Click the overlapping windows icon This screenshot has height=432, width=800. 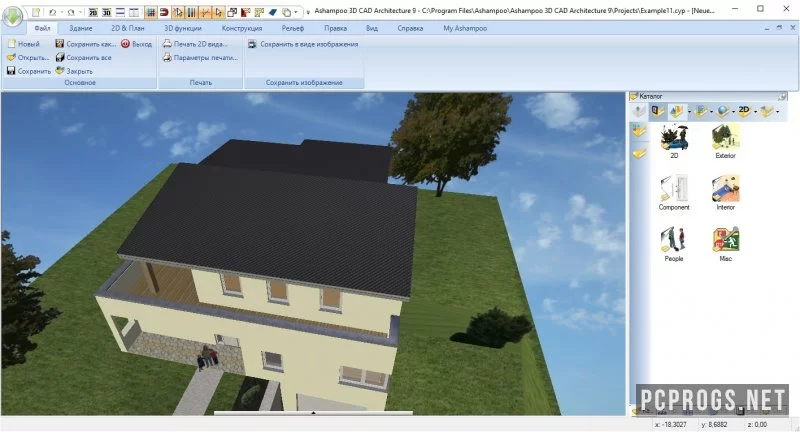click(x=232, y=12)
